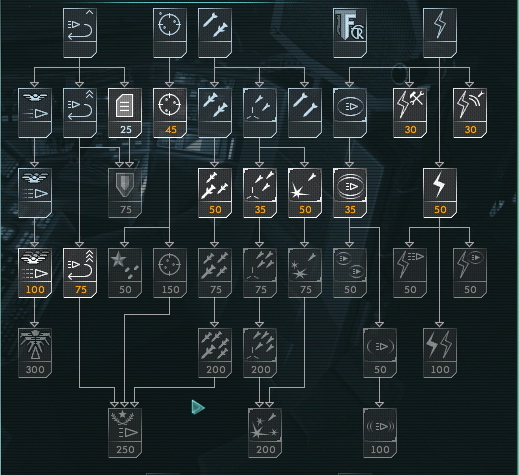Screen dimensions: 519x475
Task: Click the double lightning skill costing 100
Action: click(440, 353)
